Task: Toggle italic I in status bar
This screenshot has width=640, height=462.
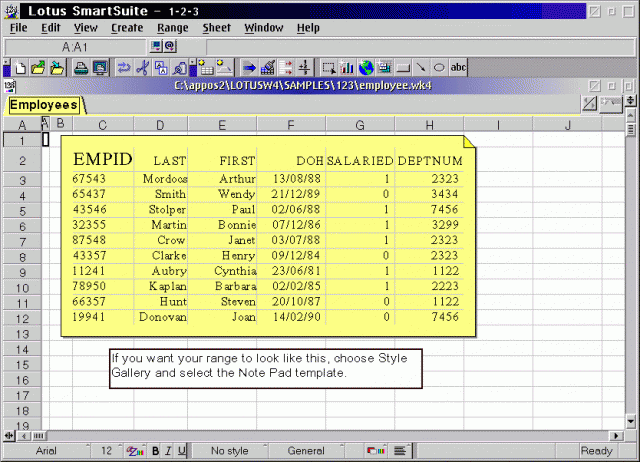Action: coord(168,451)
